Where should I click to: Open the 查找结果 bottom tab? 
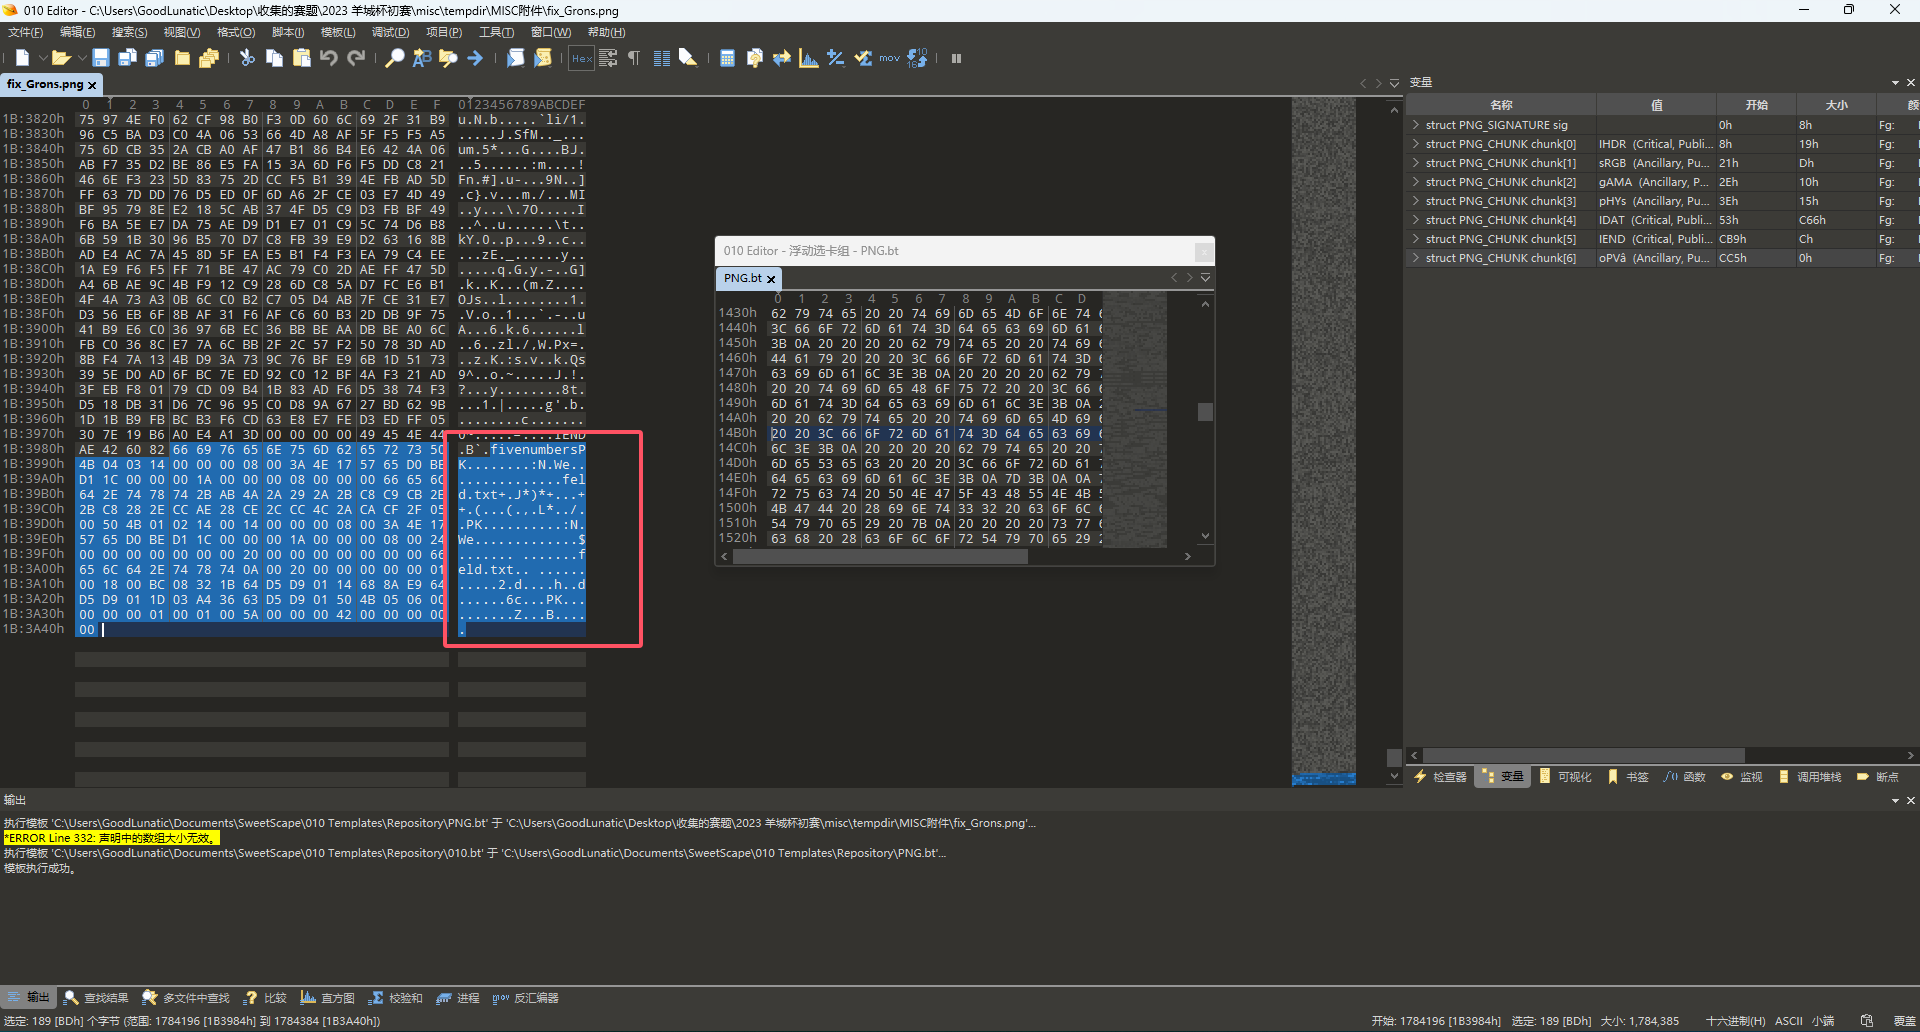tap(96, 998)
